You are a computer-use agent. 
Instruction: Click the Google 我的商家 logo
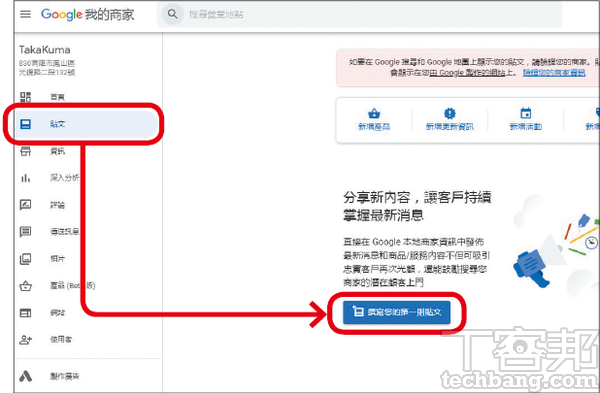pyautogui.click(x=88, y=15)
